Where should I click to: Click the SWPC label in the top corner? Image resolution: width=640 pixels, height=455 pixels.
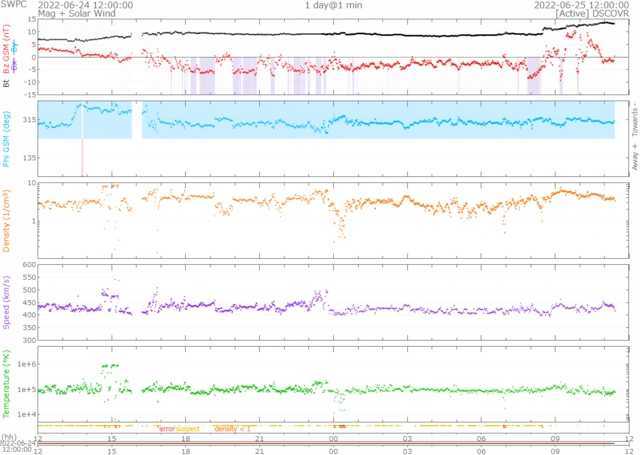[x=13, y=5]
